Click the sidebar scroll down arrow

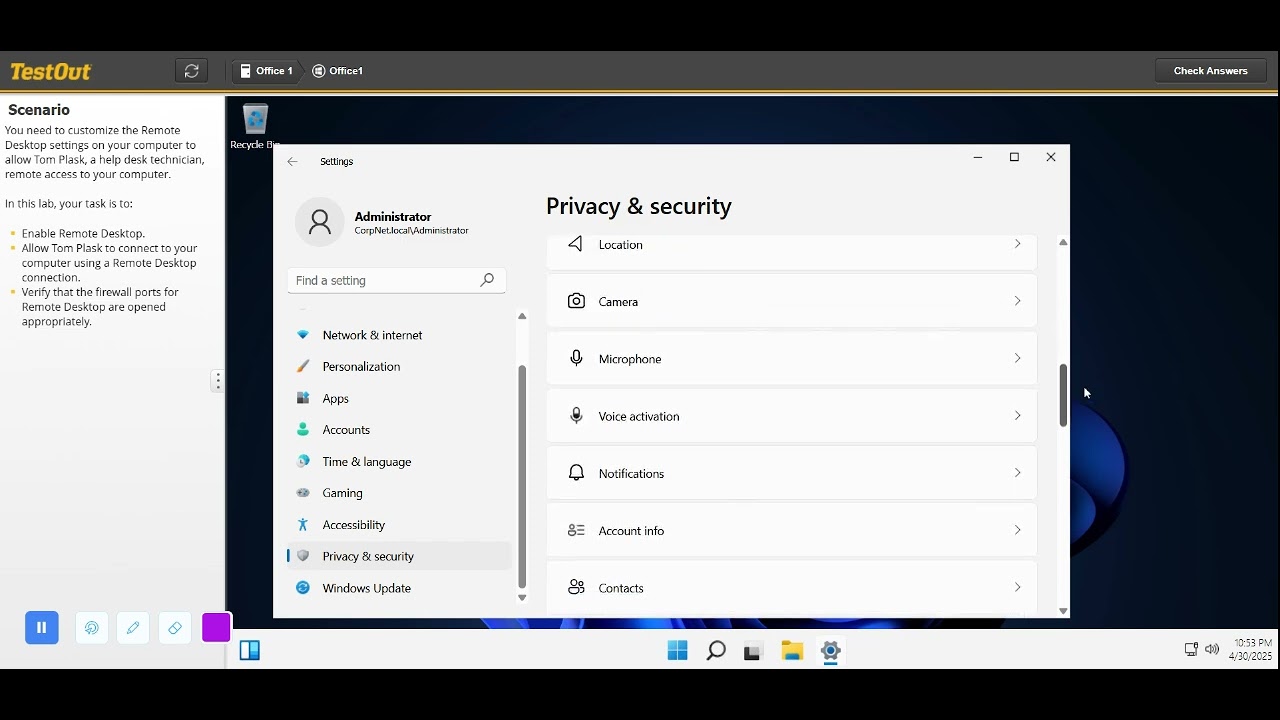(x=522, y=598)
